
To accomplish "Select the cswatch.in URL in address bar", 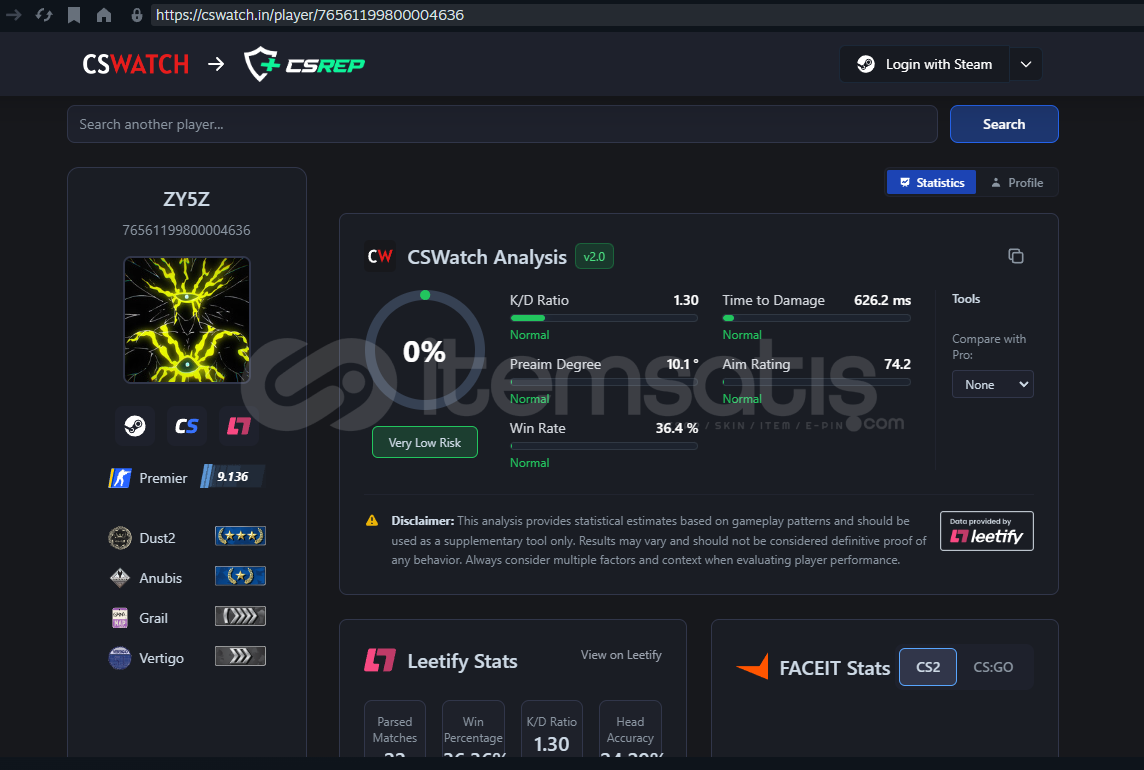I will click(x=309, y=15).
